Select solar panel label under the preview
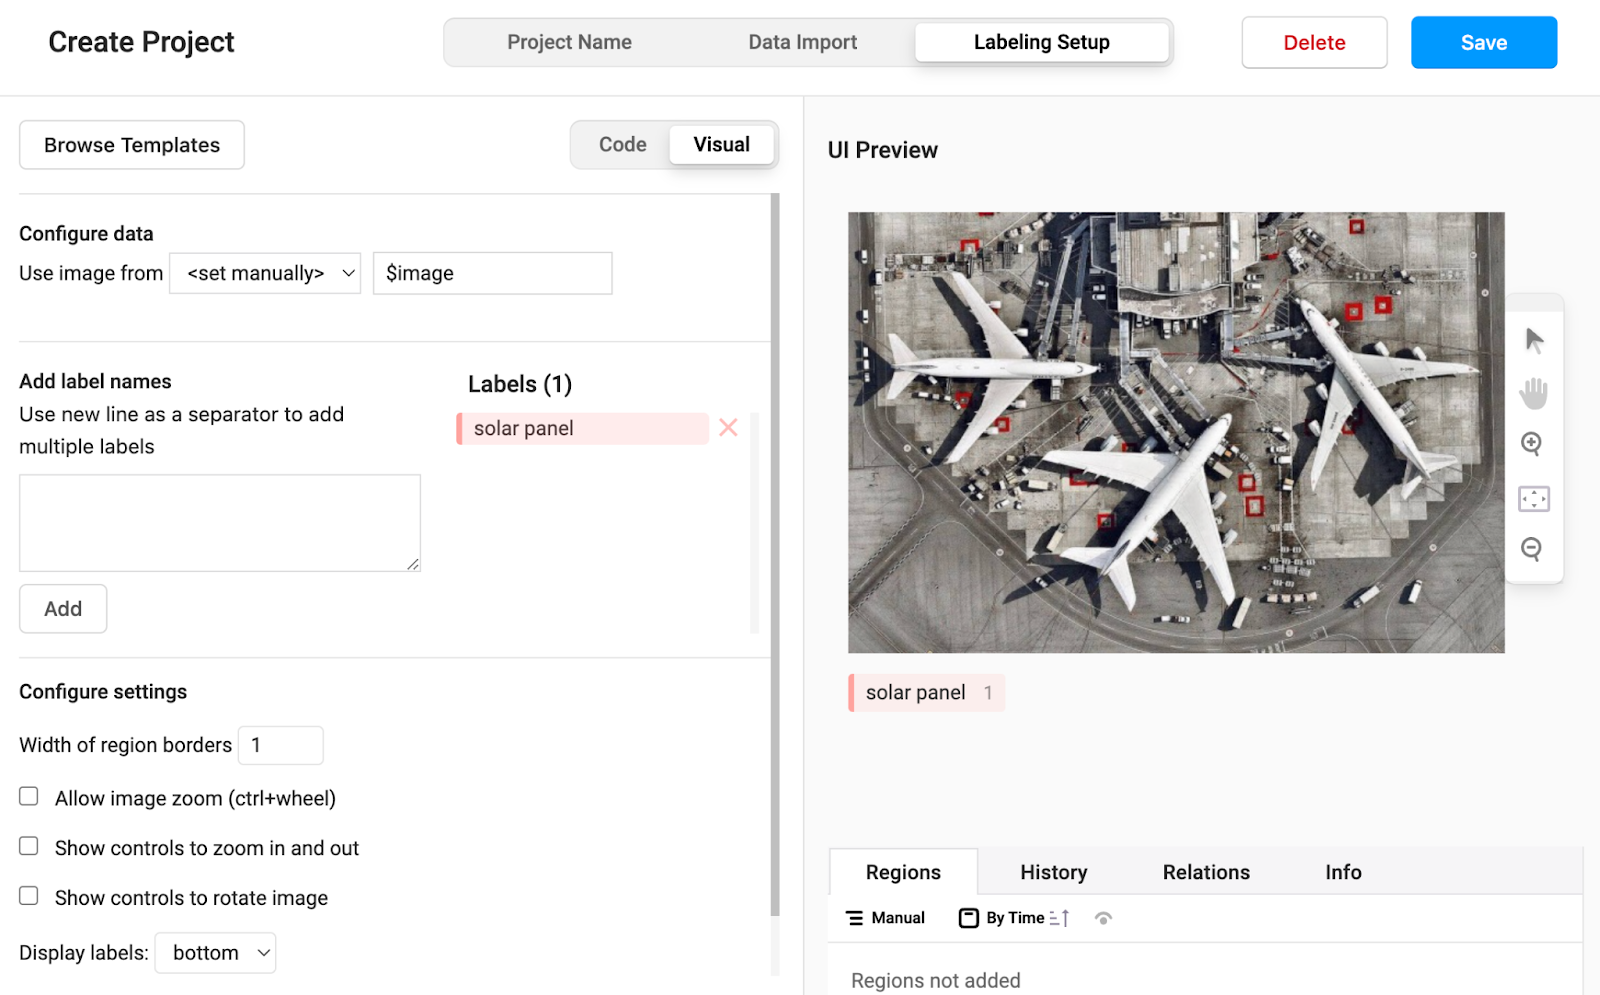1600x995 pixels. tap(926, 693)
